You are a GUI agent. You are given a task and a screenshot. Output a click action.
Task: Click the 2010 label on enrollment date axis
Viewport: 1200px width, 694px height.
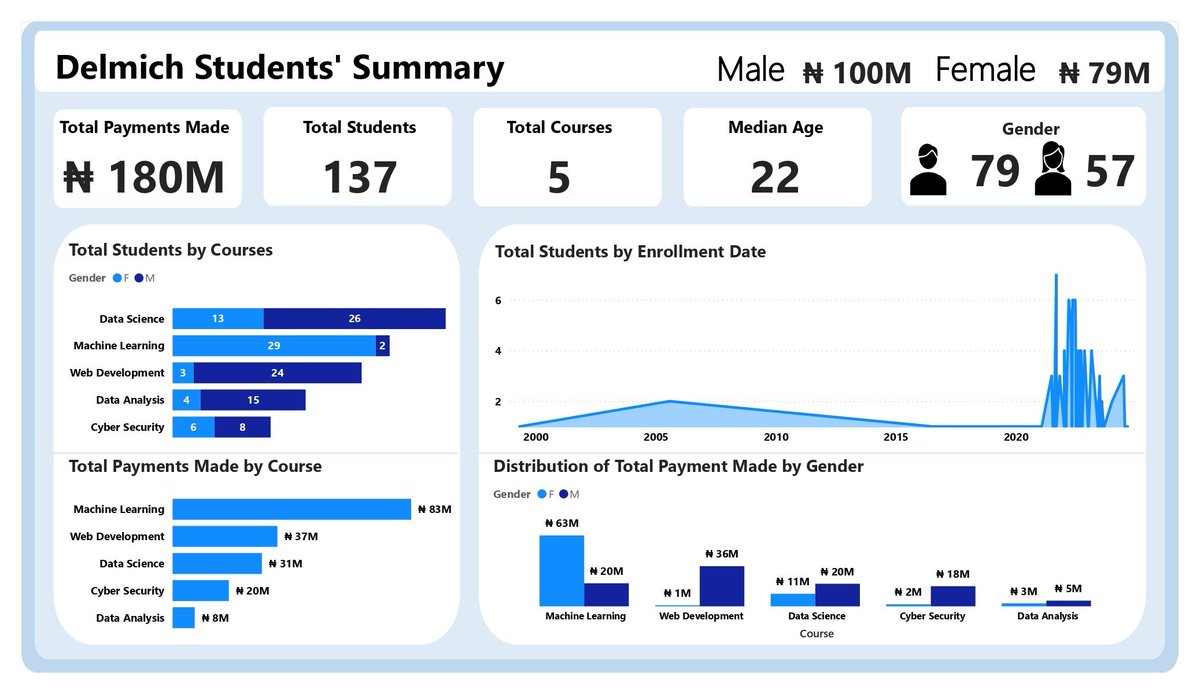(776, 437)
